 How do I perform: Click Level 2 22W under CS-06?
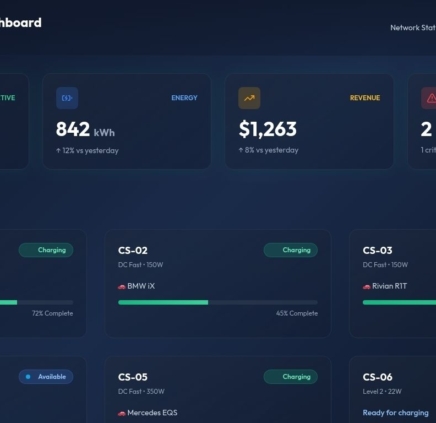tap(382, 391)
